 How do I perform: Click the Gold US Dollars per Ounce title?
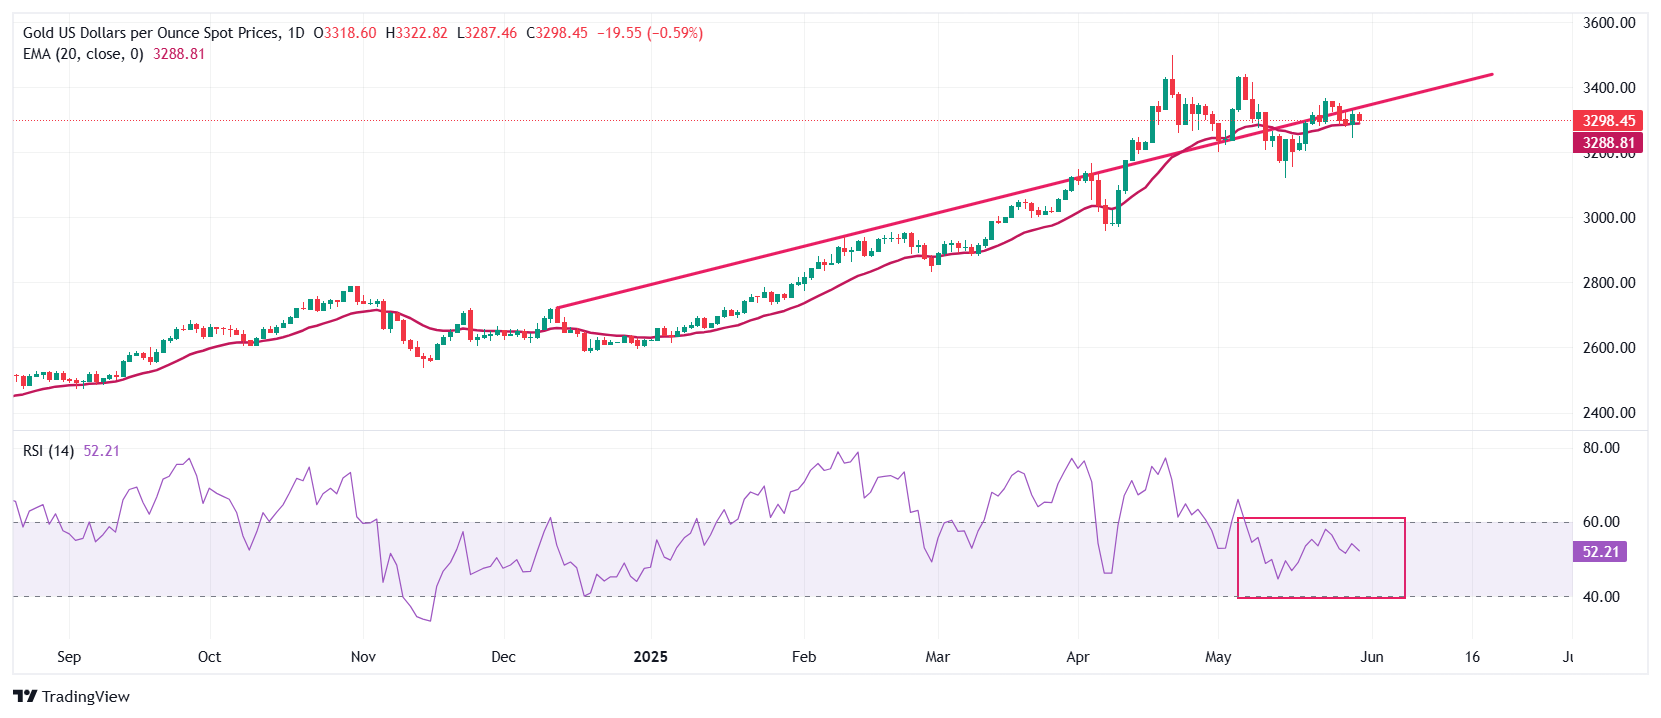pos(152,33)
